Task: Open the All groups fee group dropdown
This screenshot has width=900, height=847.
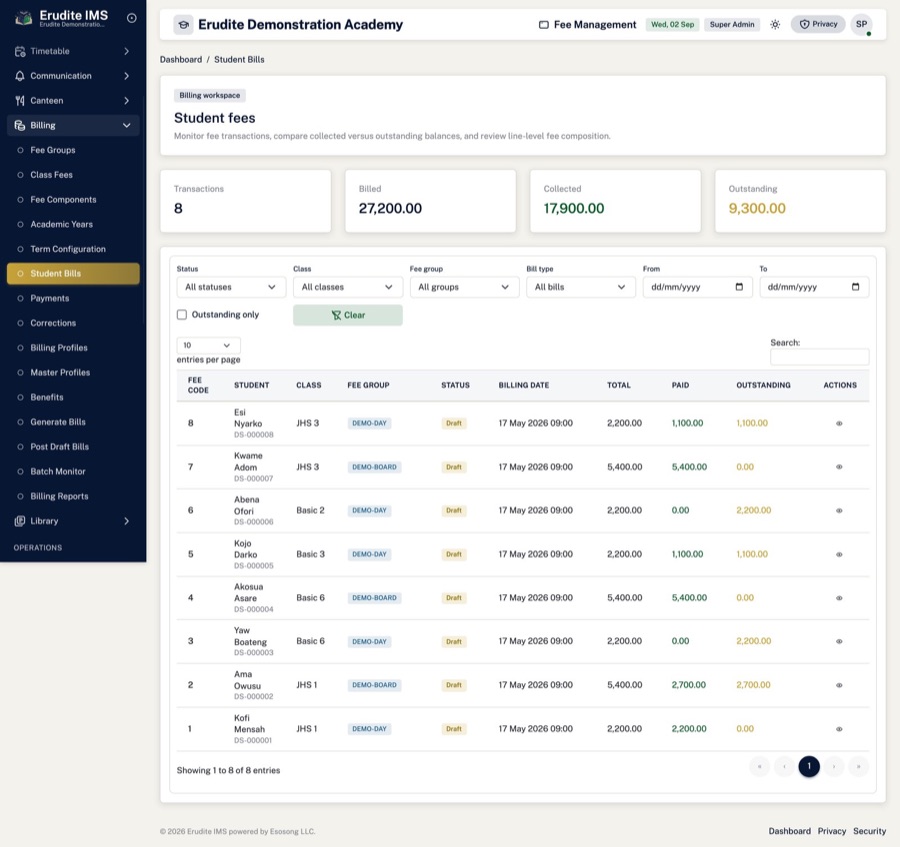Action: coord(464,287)
